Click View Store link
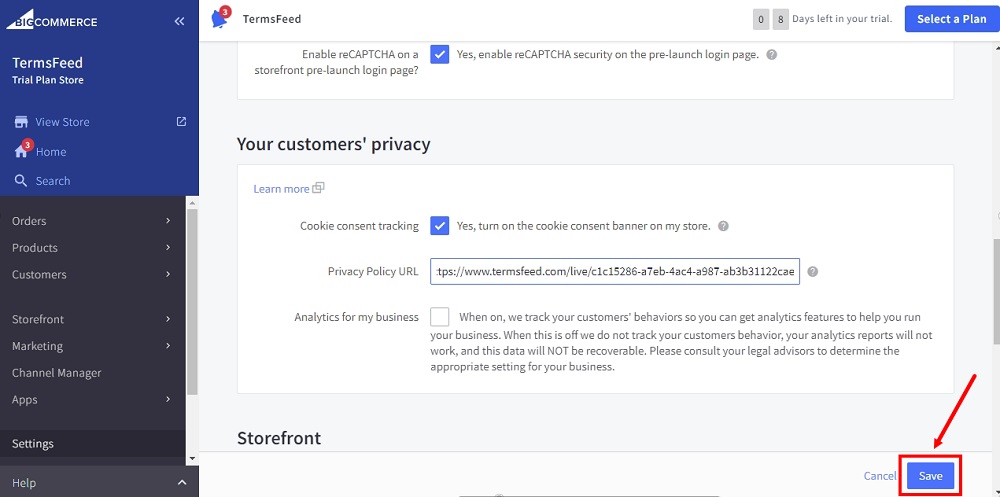The height and width of the screenshot is (497, 1000). coord(62,122)
